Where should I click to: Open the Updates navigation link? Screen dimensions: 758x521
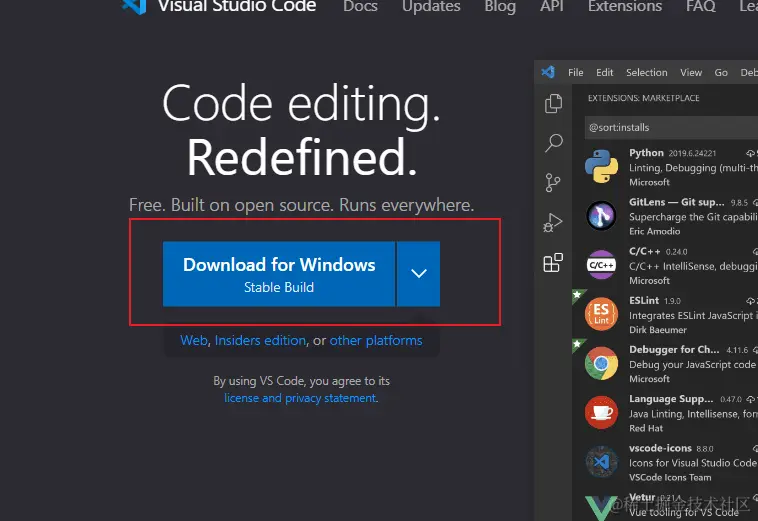(431, 6)
